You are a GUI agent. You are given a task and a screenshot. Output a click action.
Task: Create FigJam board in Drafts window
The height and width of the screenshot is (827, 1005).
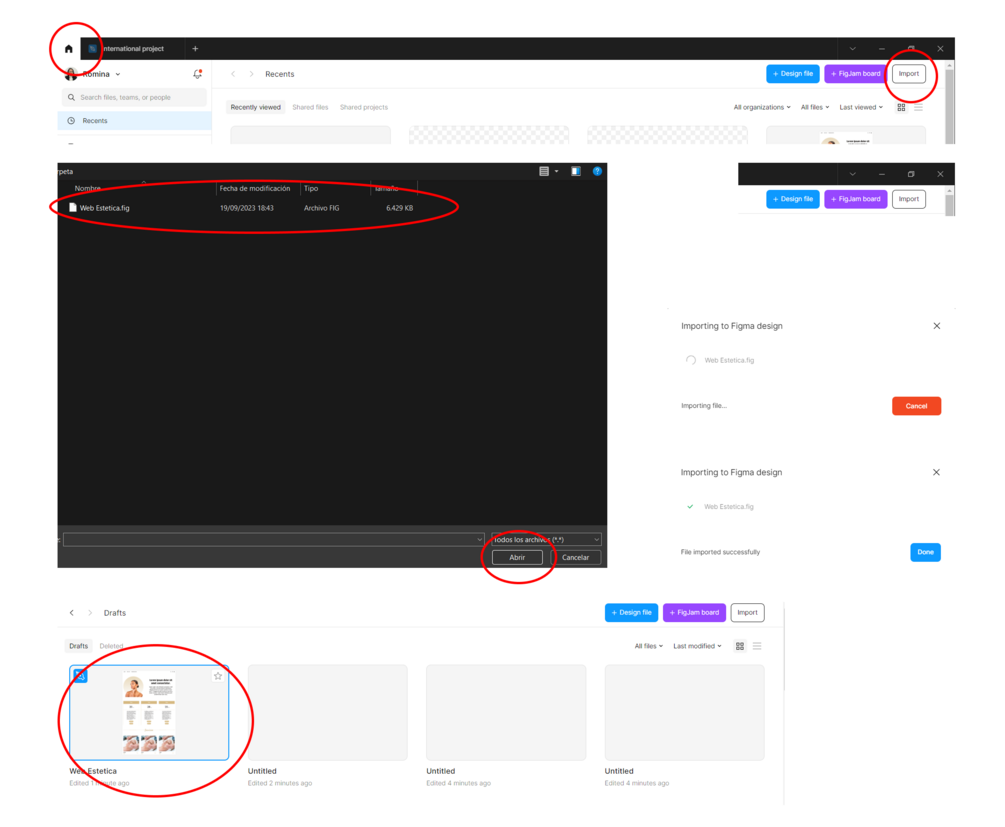[694, 612]
